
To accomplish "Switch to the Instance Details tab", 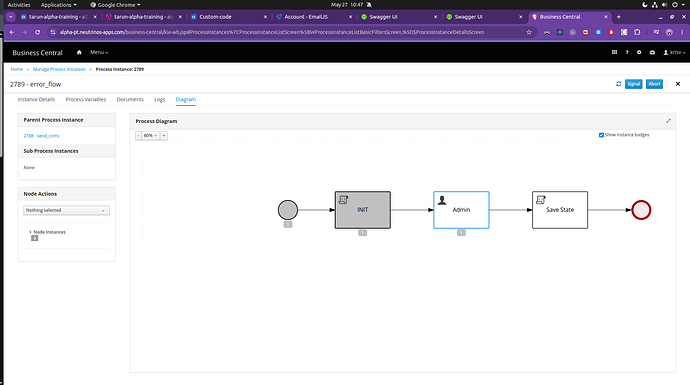I will point(36,99).
